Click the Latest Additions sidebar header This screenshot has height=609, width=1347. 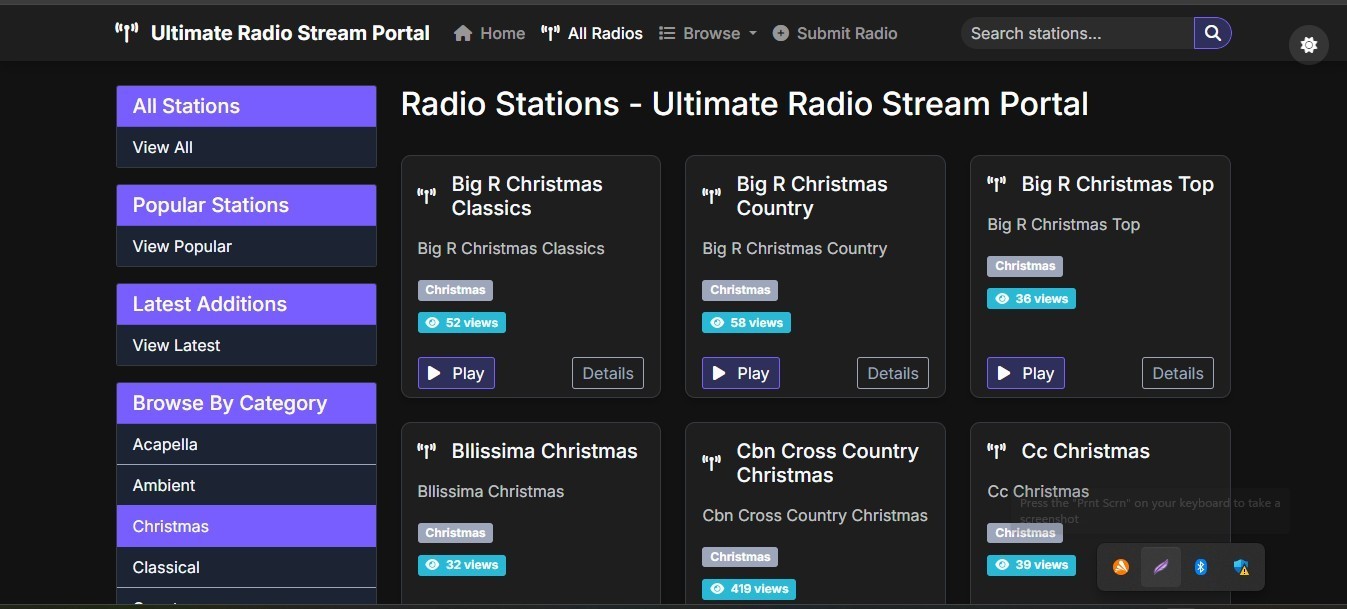tap(246, 304)
